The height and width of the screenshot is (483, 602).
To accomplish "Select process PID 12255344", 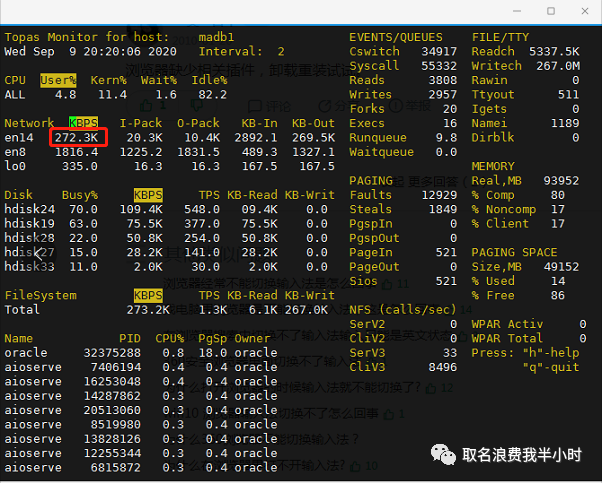I will pos(112,453).
